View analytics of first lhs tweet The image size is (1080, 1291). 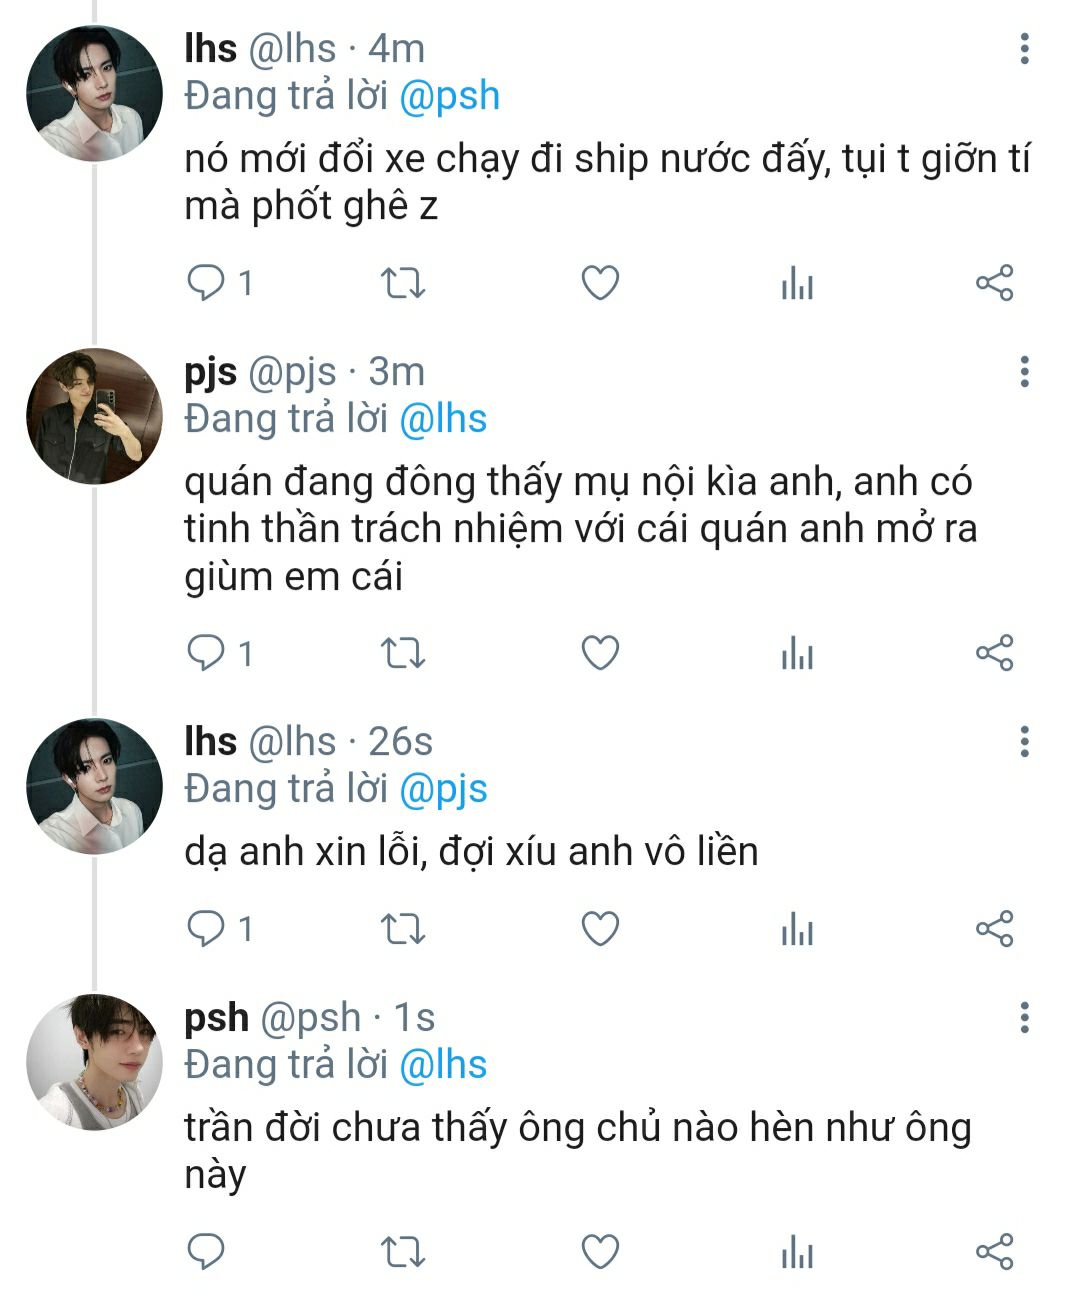(x=797, y=284)
